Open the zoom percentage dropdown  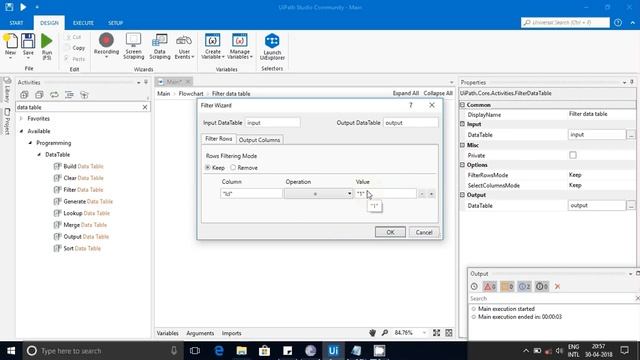pos(424,333)
